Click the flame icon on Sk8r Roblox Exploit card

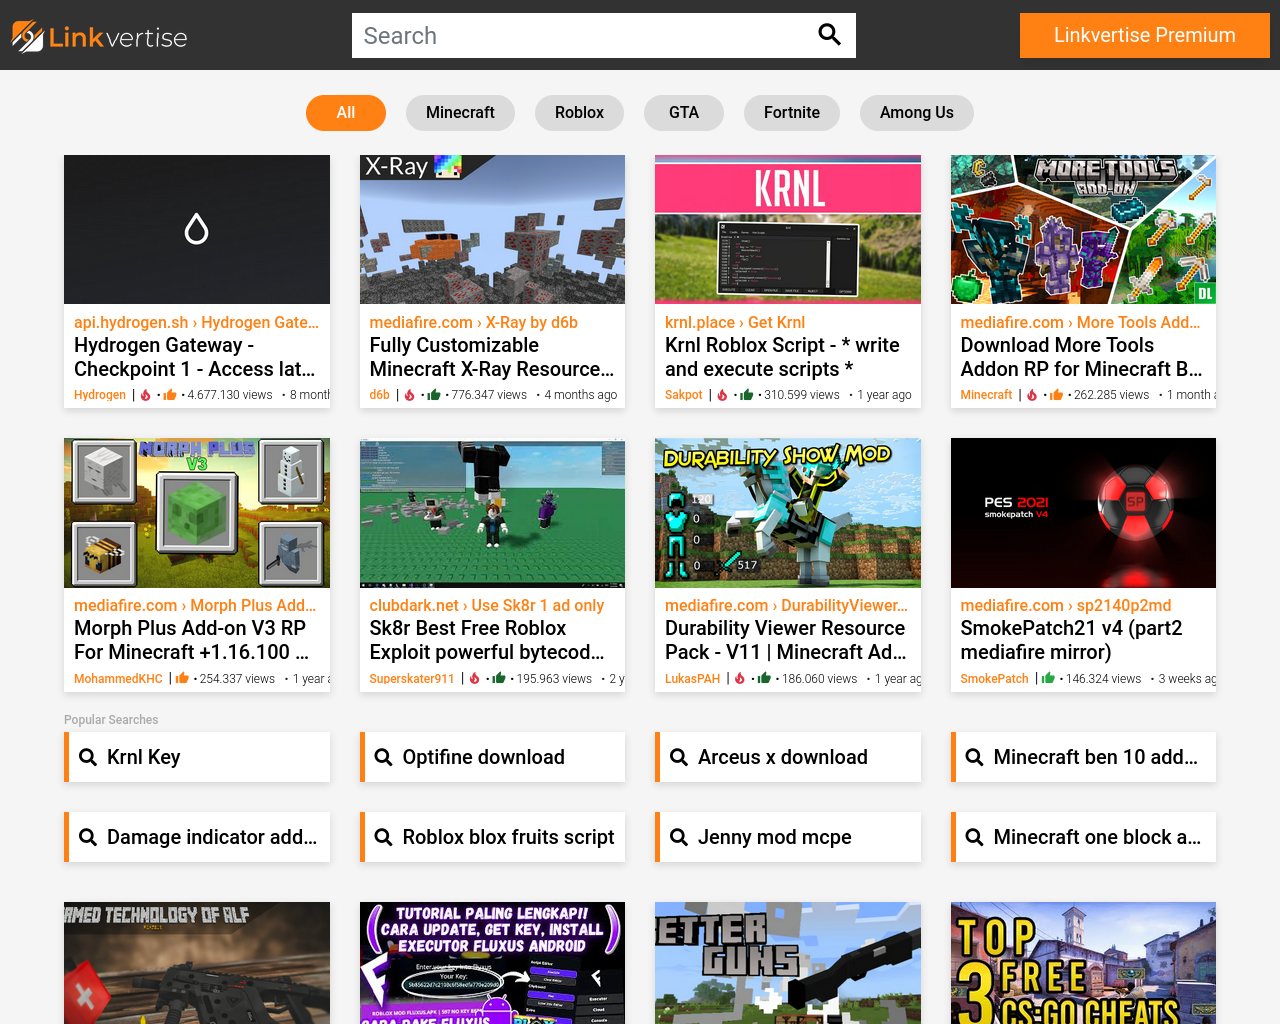(x=475, y=678)
